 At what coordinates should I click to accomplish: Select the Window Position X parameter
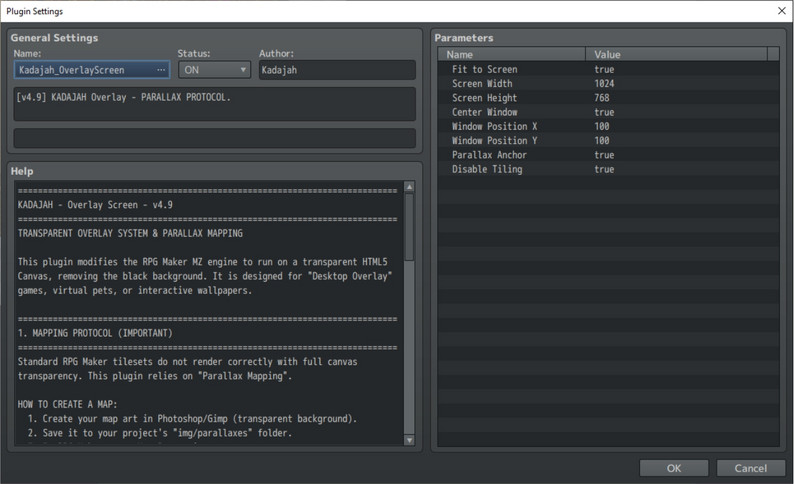point(494,126)
